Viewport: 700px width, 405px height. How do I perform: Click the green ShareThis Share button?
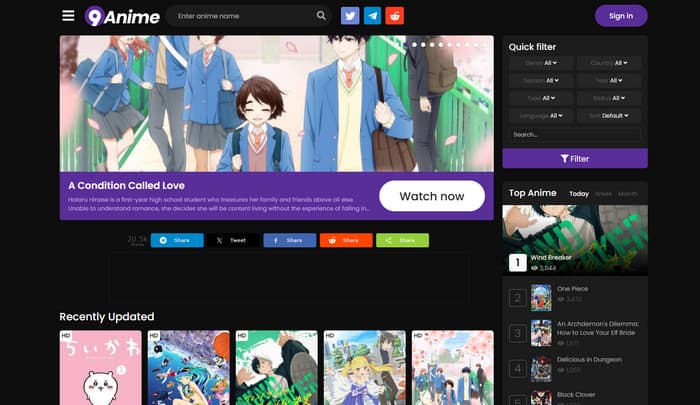(x=402, y=240)
